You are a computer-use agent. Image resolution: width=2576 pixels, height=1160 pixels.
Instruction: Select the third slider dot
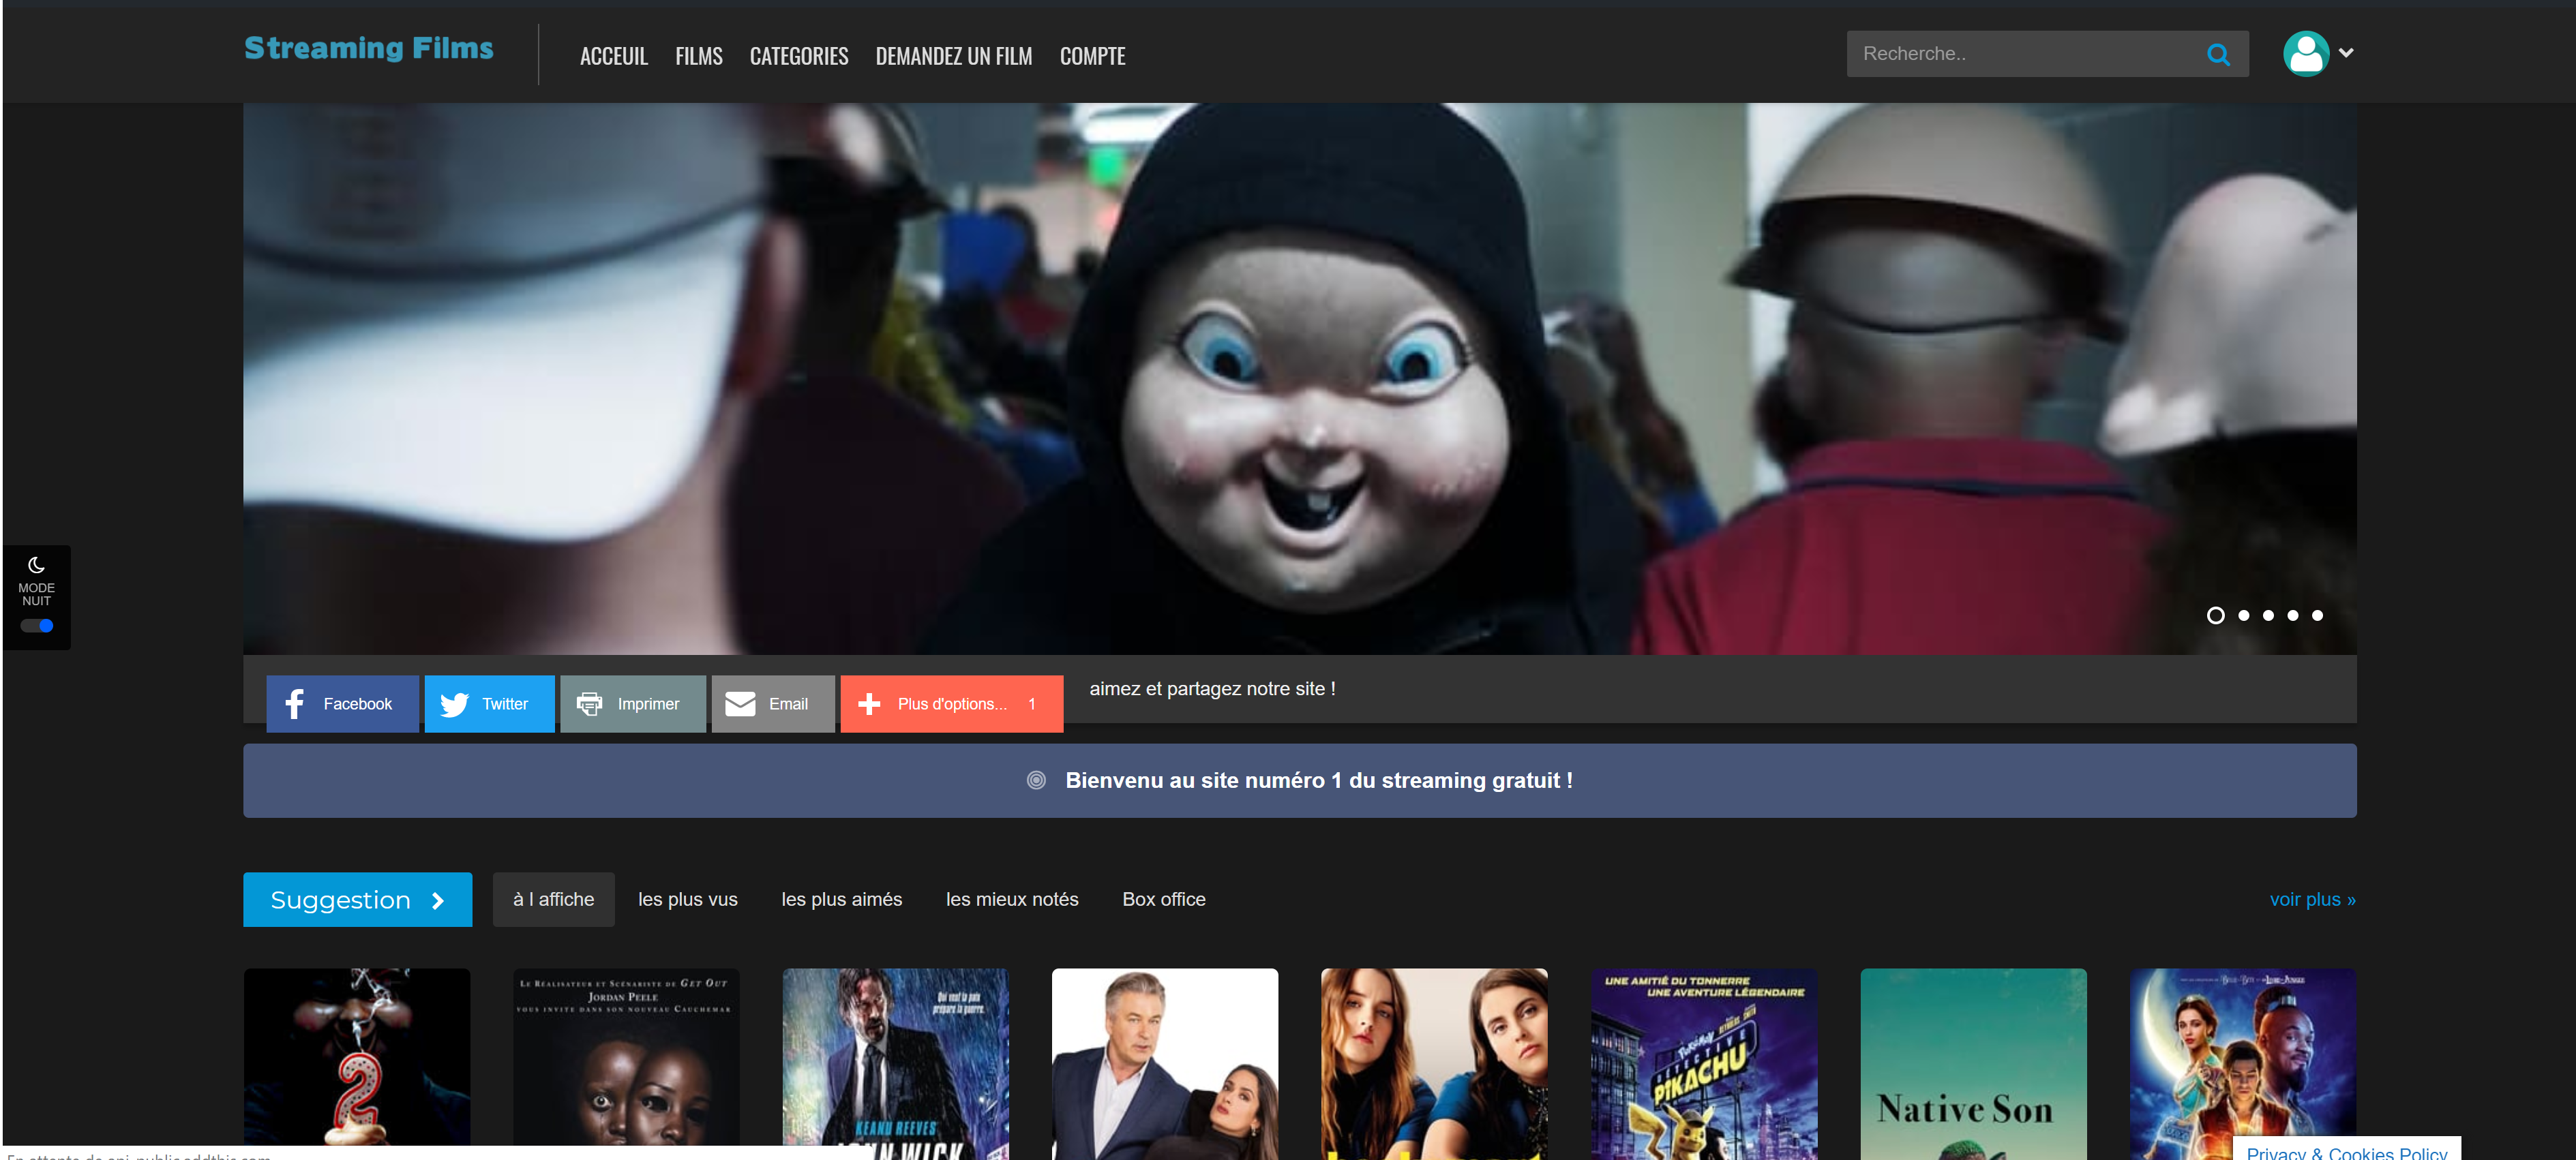(x=2268, y=616)
